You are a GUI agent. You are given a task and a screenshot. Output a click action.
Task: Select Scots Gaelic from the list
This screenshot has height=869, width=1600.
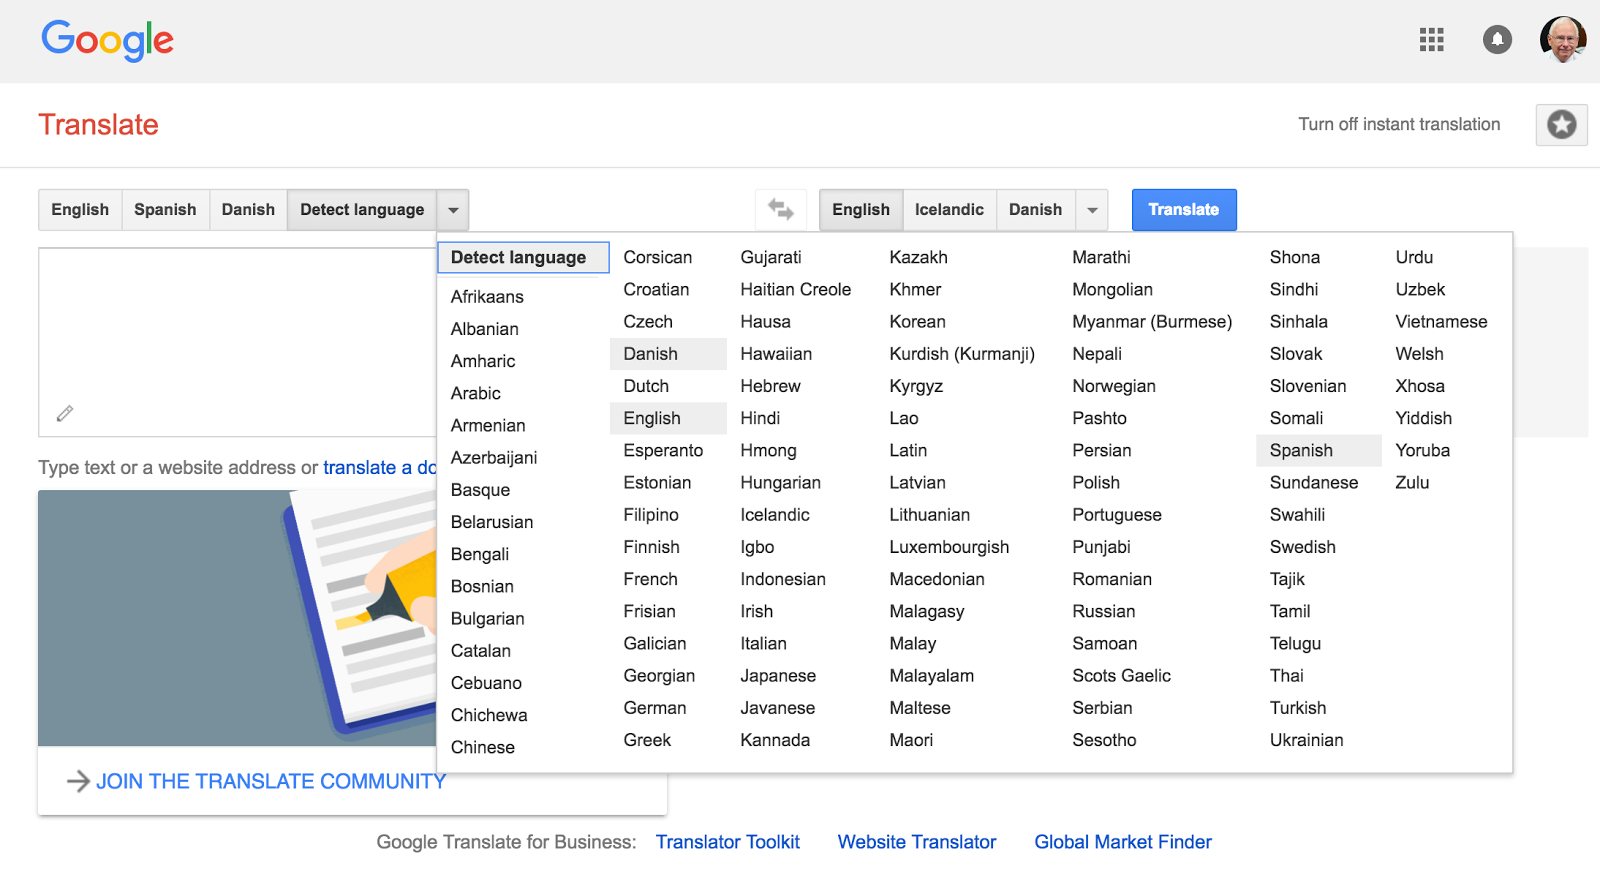[1121, 676]
